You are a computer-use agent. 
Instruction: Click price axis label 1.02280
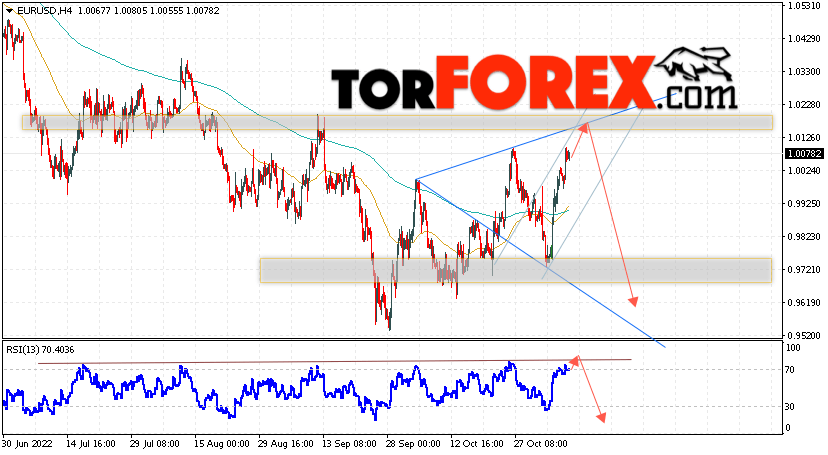[804, 105]
